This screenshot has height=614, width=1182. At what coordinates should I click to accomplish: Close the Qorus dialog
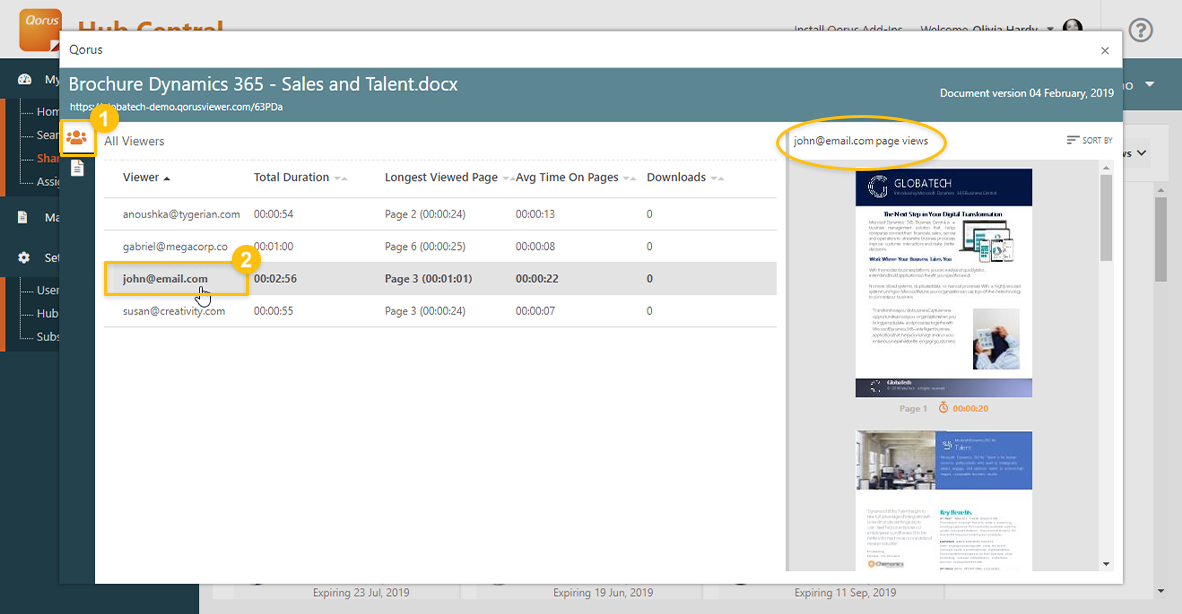point(1104,50)
